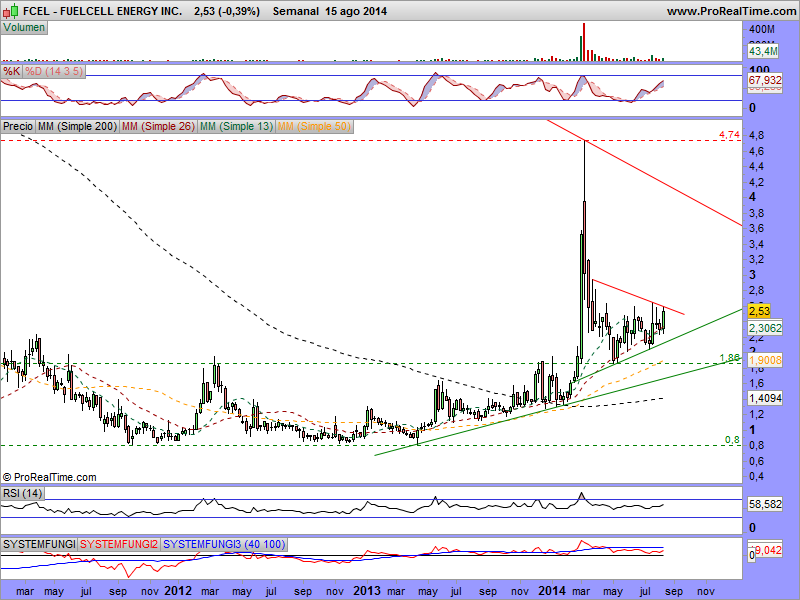Click the FCEL - FUELCELL ENERGY INC. title
The image size is (800, 600).
click(x=103, y=11)
